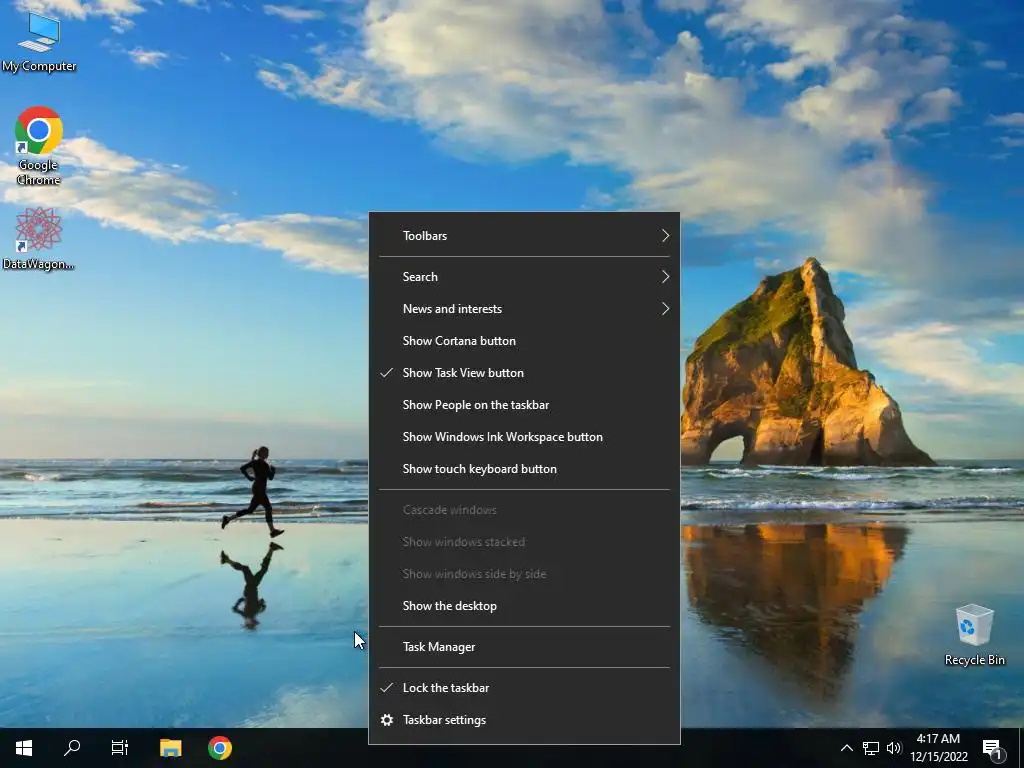The width and height of the screenshot is (1024, 768).
Task: Open Google Chrome from the taskbar
Action: [220, 748]
